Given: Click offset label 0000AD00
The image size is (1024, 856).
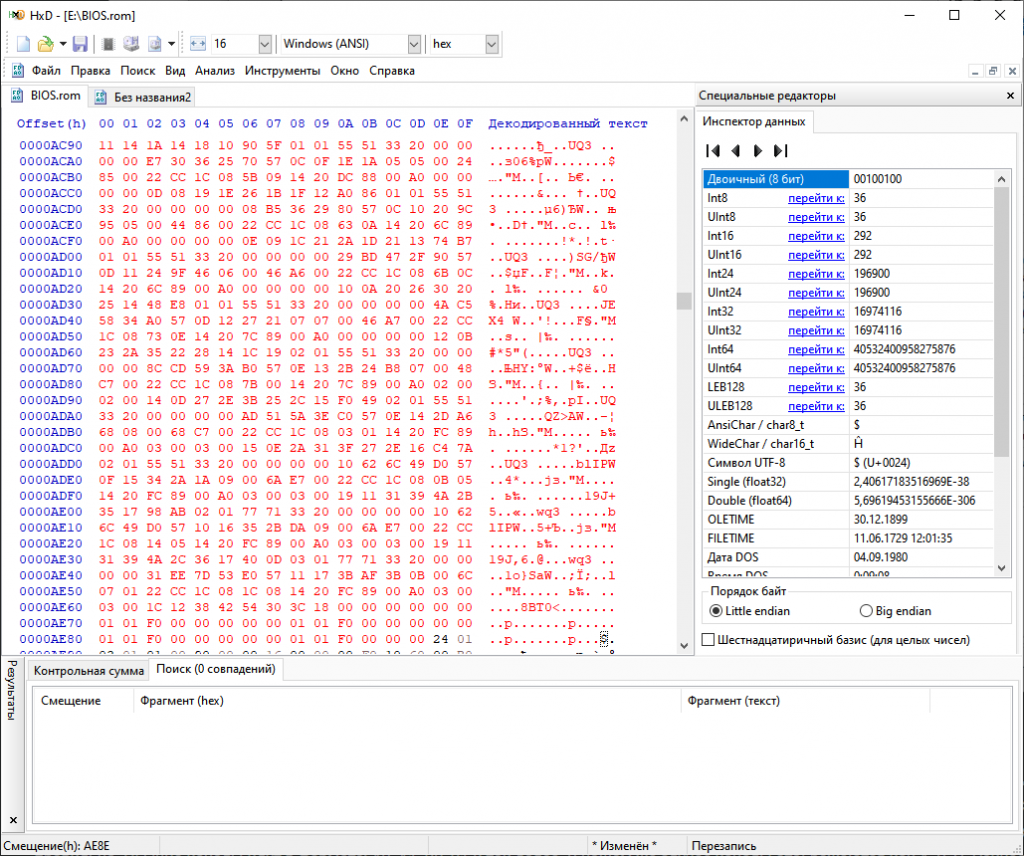Looking at the screenshot, I should tap(51, 257).
